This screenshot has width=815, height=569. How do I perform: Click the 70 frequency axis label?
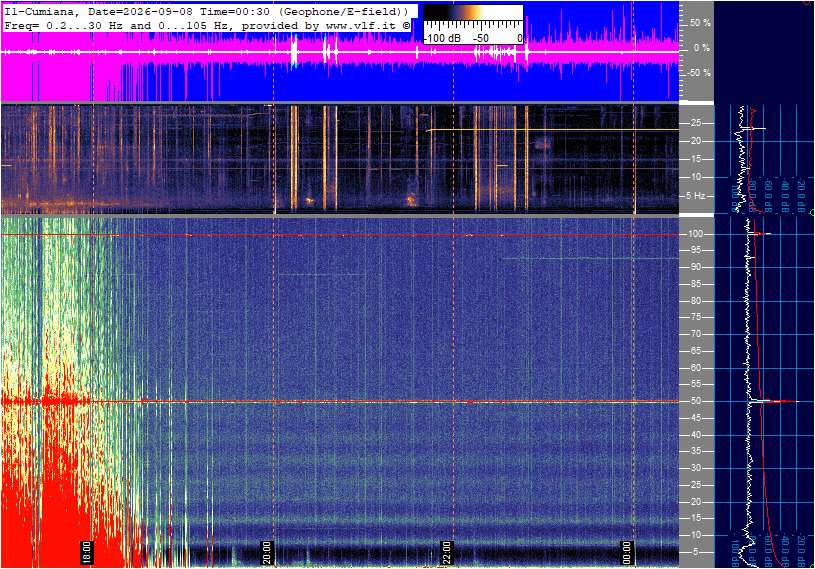point(695,334)
